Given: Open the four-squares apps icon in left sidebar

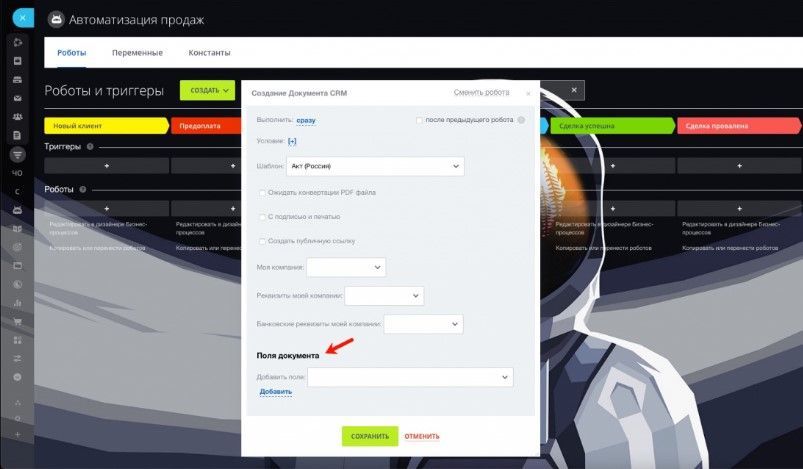Looking at the screenshot, I should [x=17, y=340].
